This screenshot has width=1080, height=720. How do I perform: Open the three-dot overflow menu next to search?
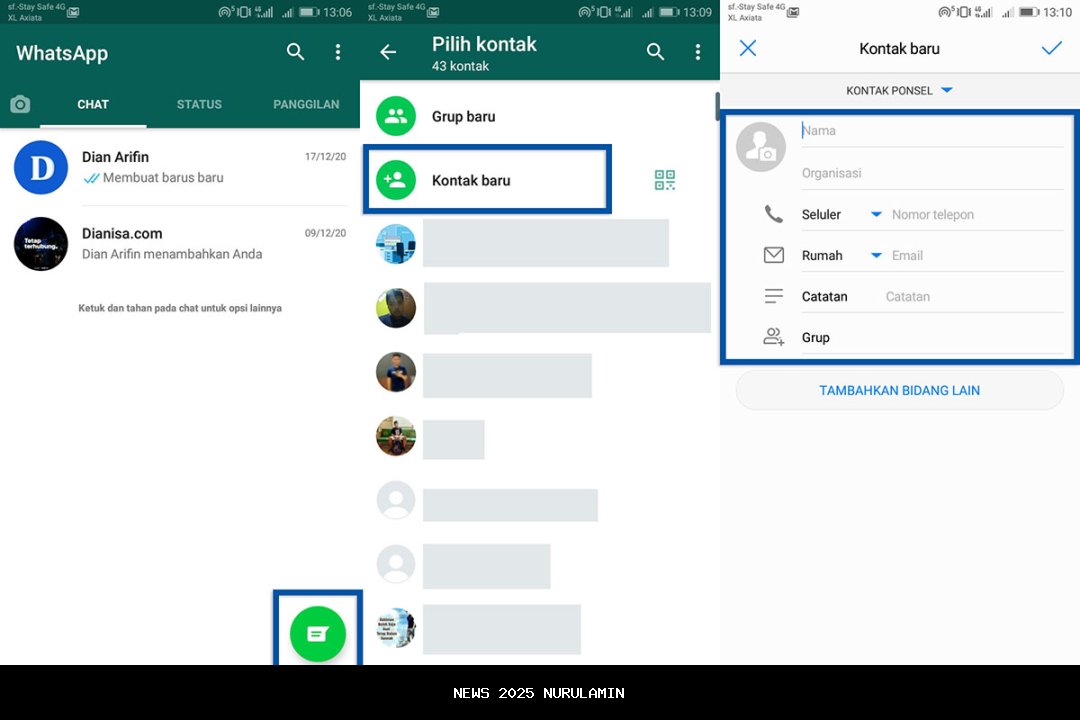tap(337, 51)
